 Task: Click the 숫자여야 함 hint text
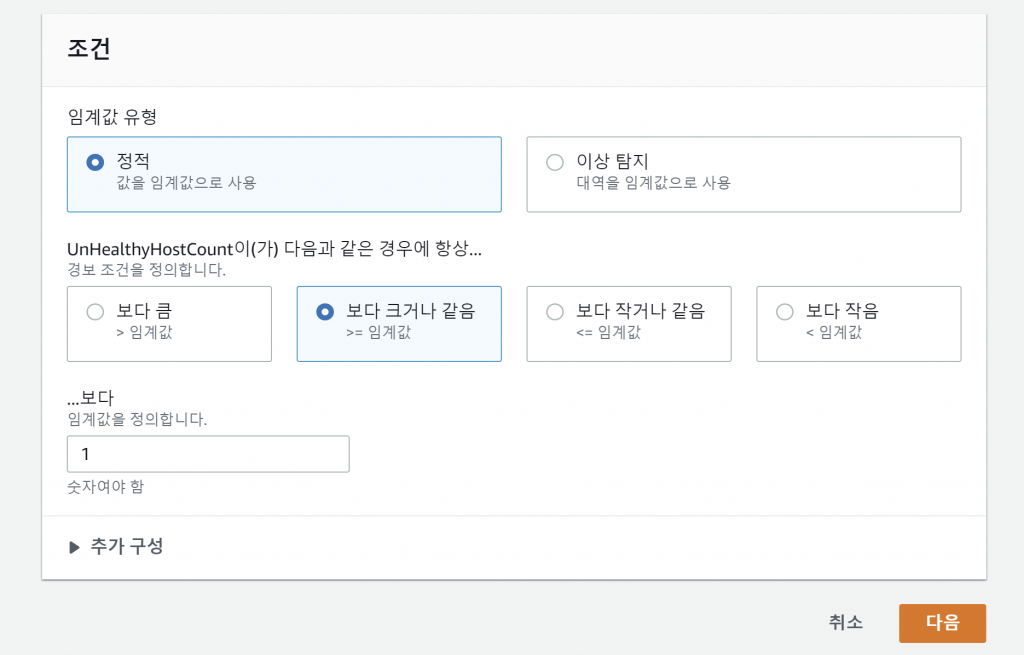coord(112,488)
